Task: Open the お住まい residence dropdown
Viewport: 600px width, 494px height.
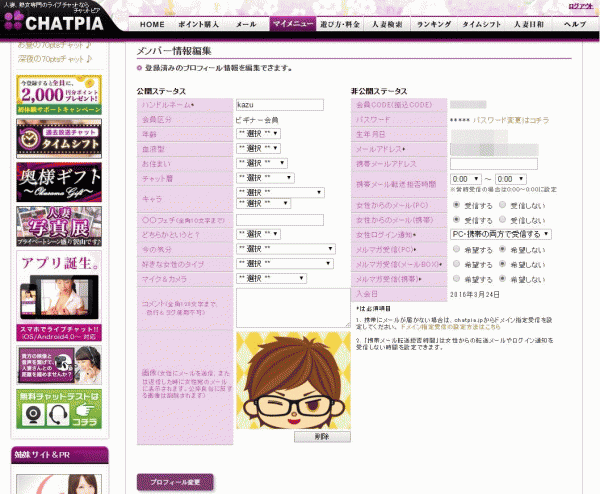Action: 262,163
